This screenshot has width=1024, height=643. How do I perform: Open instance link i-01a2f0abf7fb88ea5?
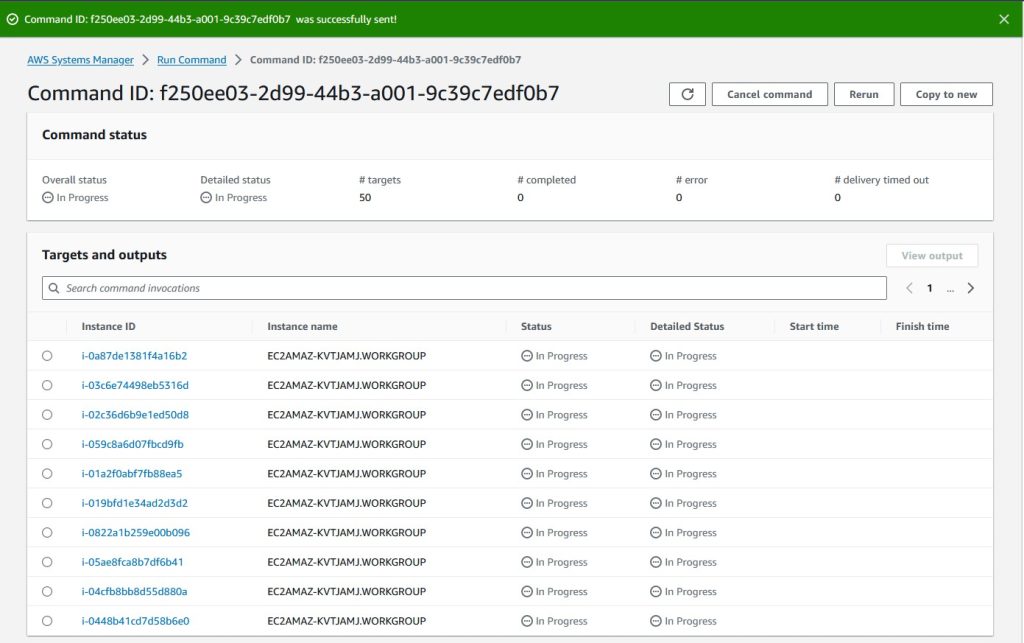[x=131, y=473]
